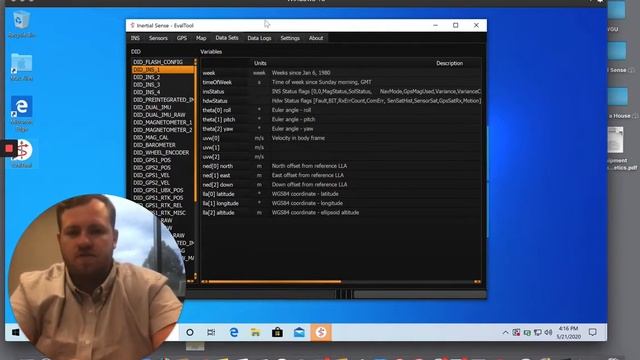The width and height of the screenshot is (640, 360).
Task: Click the hdwStatus variable row
Action: click(x=341, y=101)
